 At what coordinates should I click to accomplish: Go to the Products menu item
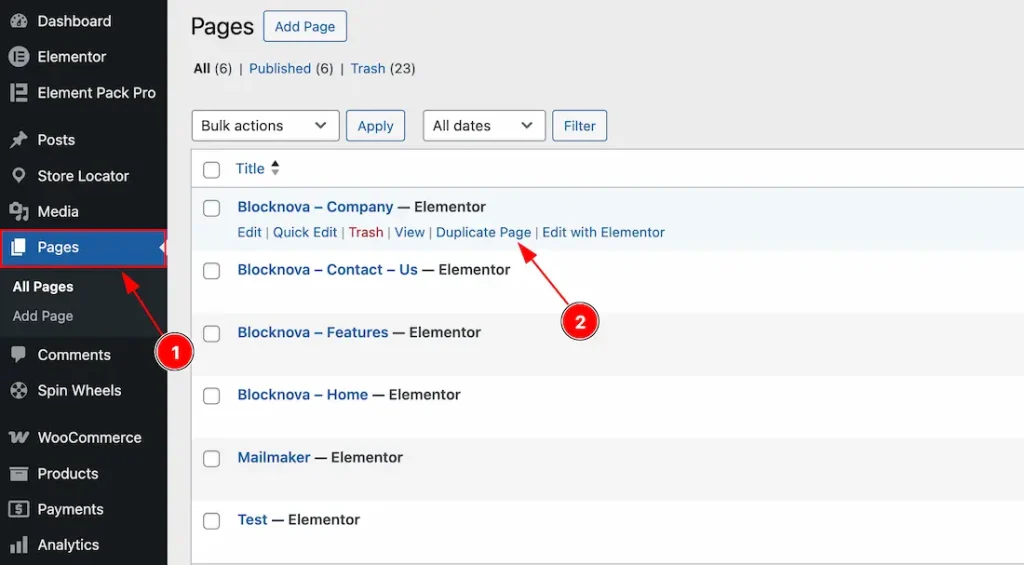coord(68,474)
